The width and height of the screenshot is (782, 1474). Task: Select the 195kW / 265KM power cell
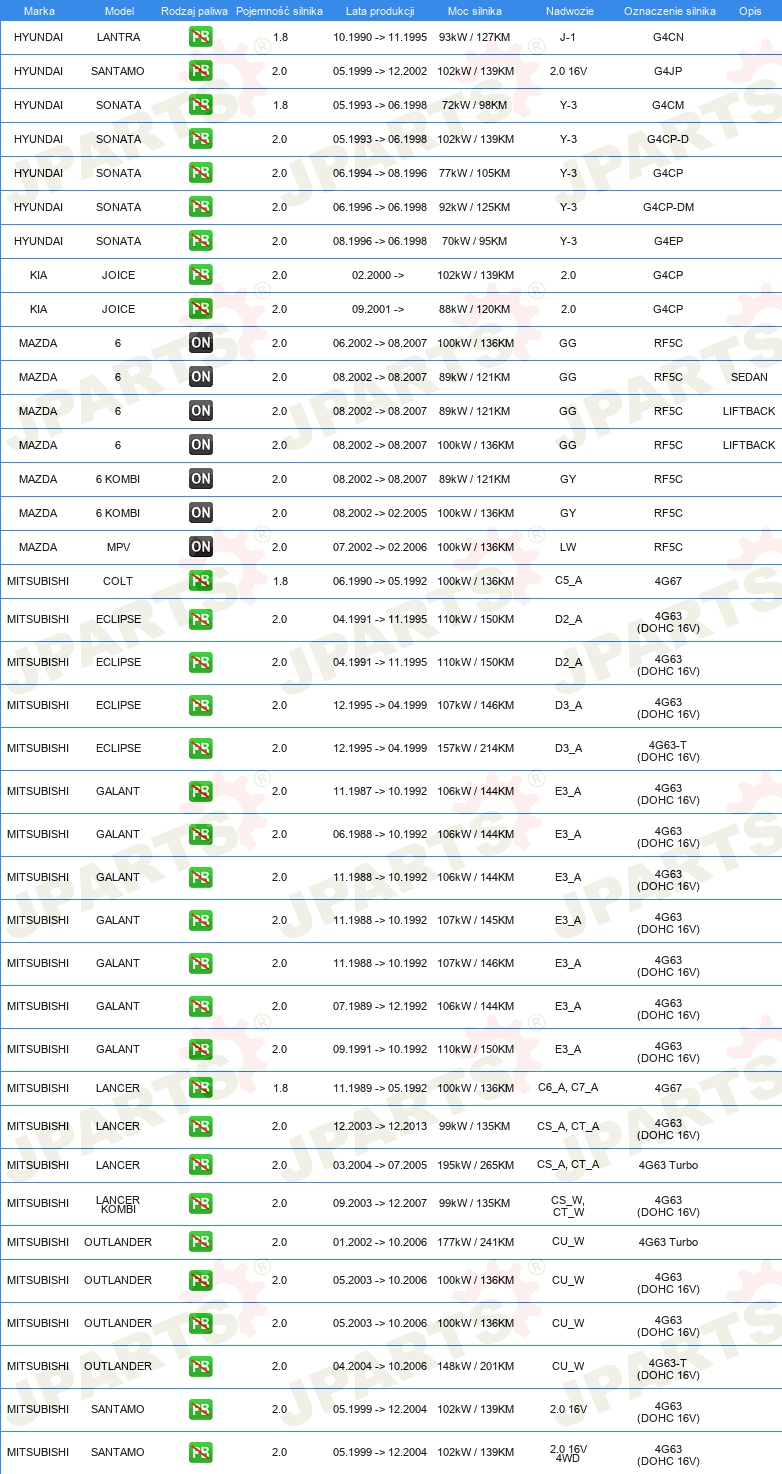pos(476,1165)
